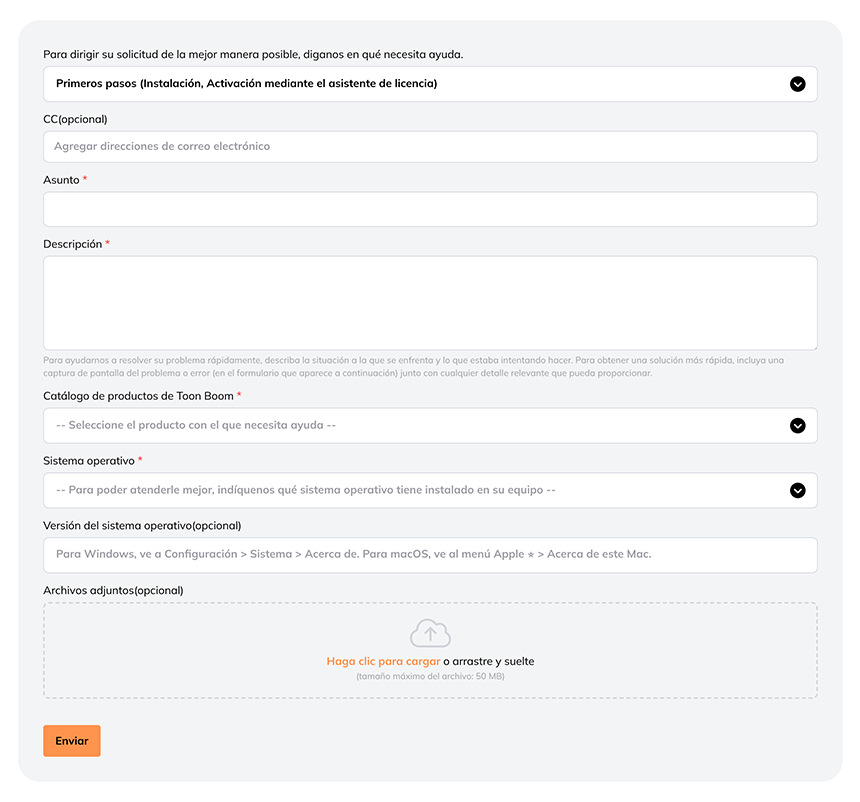Click the Versión del sistema operativo field
The image size is (860, 802).
[431, 555]
